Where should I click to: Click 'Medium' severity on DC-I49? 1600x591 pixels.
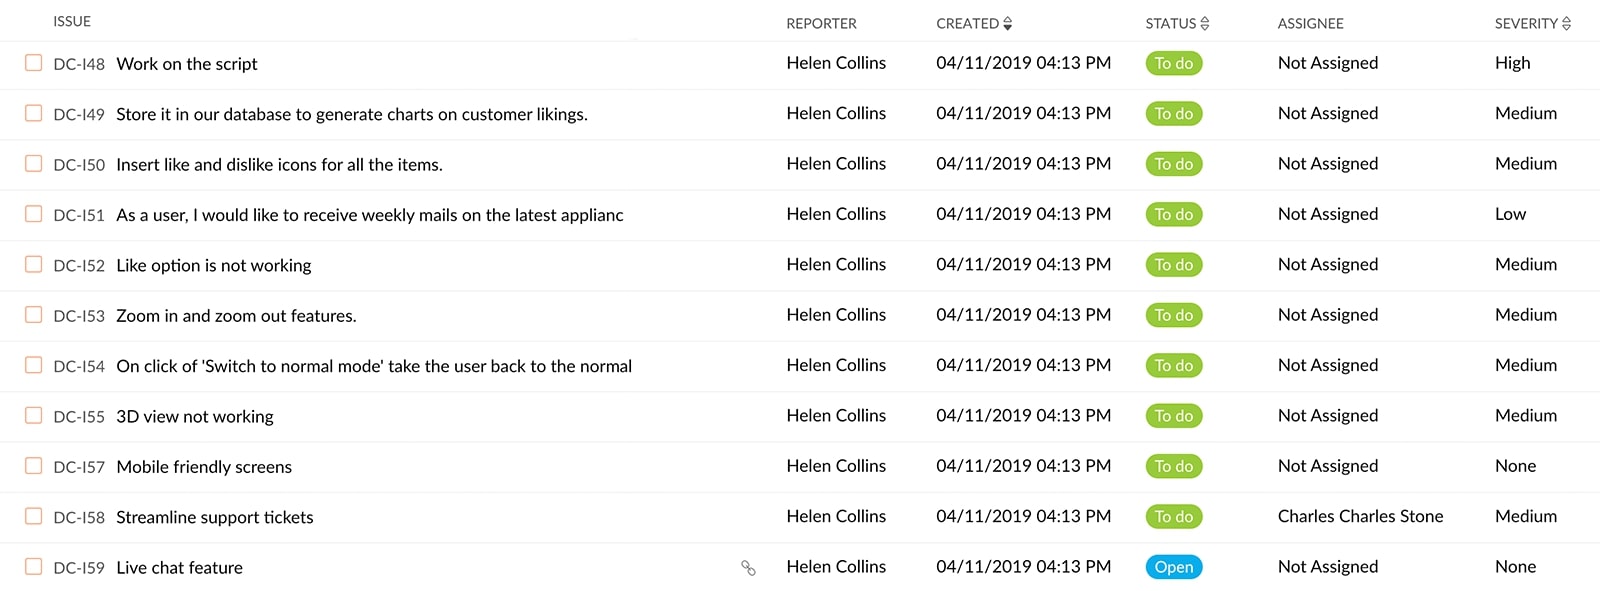coord(1526,113)
